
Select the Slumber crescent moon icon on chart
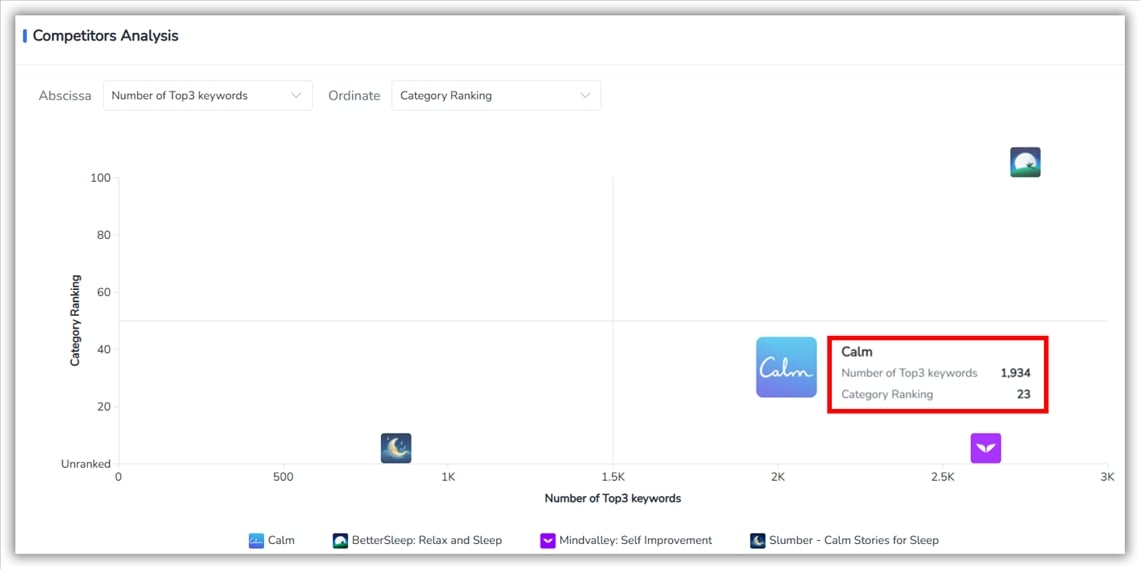(396, 448)
